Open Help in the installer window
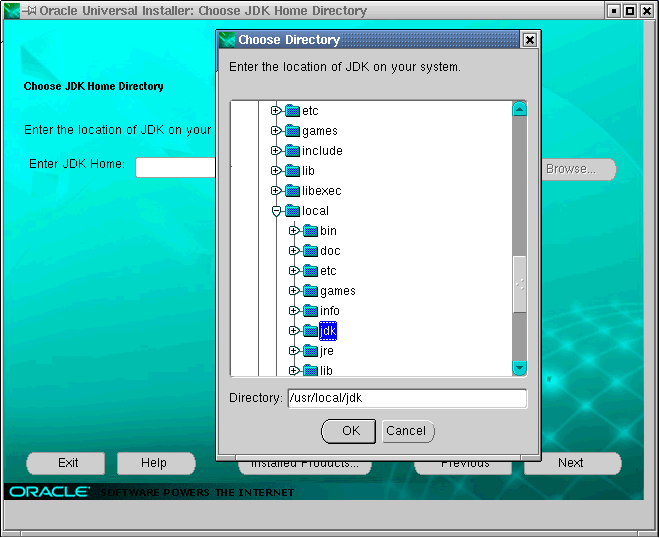Screen dimensions: 659x538 point(156,463)
